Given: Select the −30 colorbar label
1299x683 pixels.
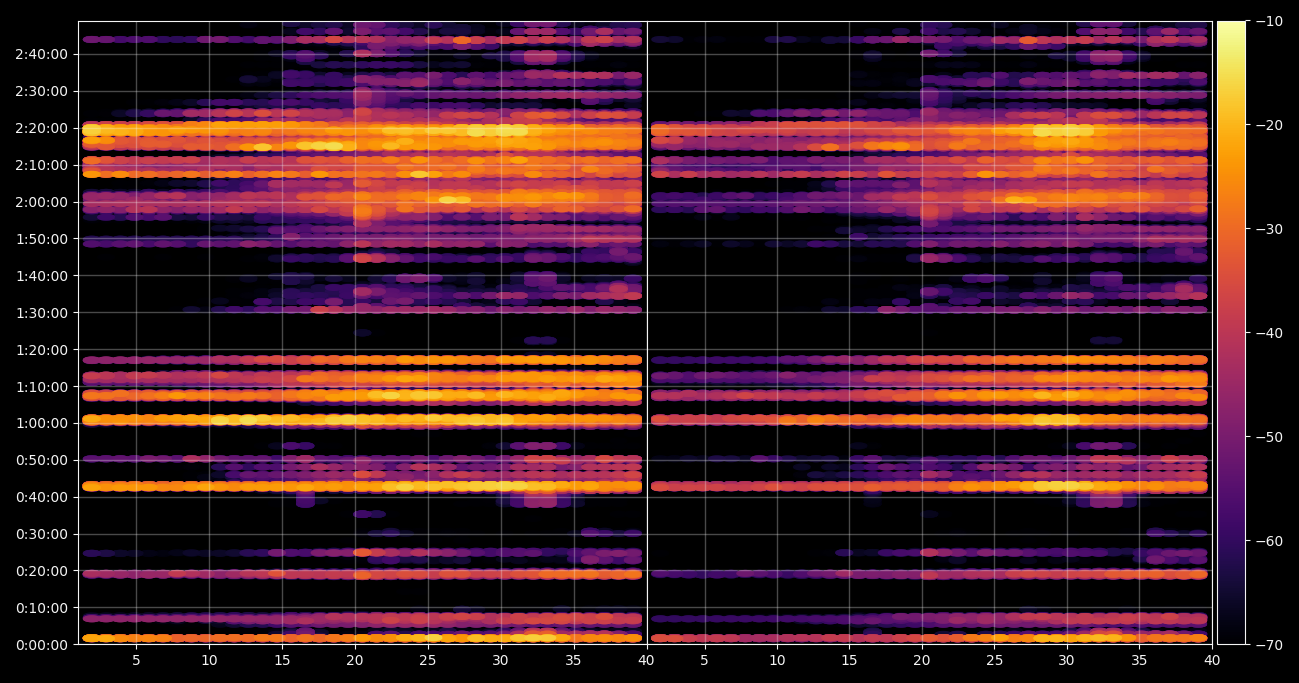Looking at the screenshot, I should click(1269, 229).
